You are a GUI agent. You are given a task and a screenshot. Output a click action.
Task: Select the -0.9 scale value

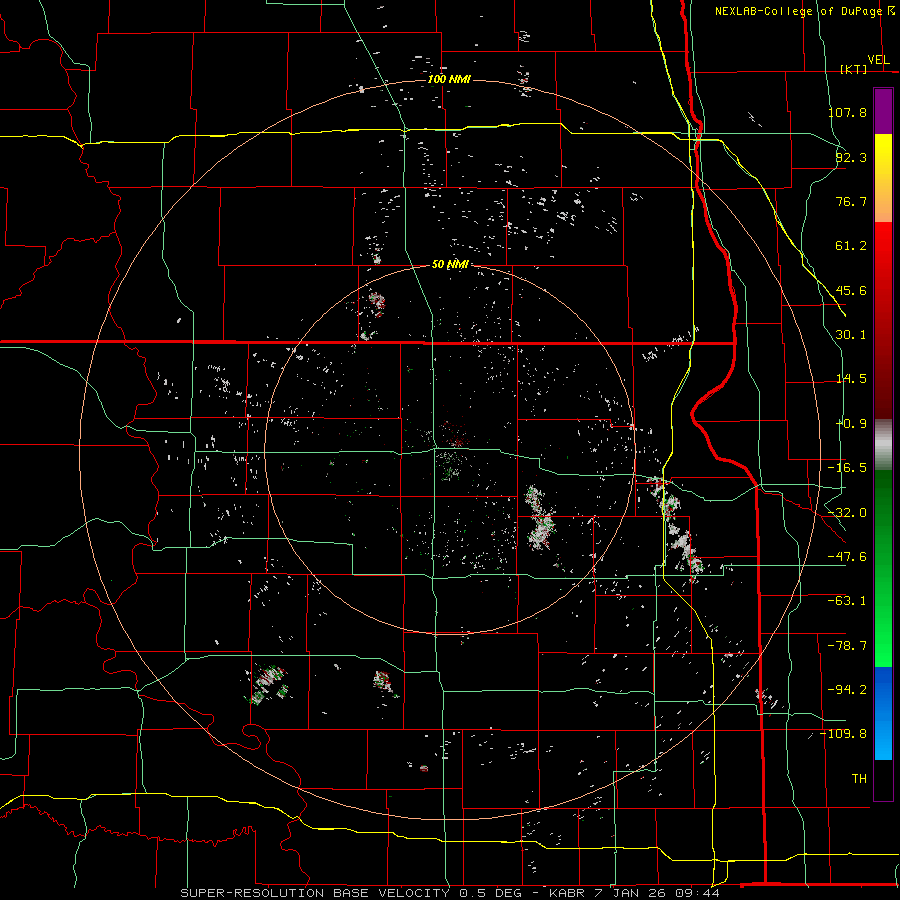[x=851, y=424]
